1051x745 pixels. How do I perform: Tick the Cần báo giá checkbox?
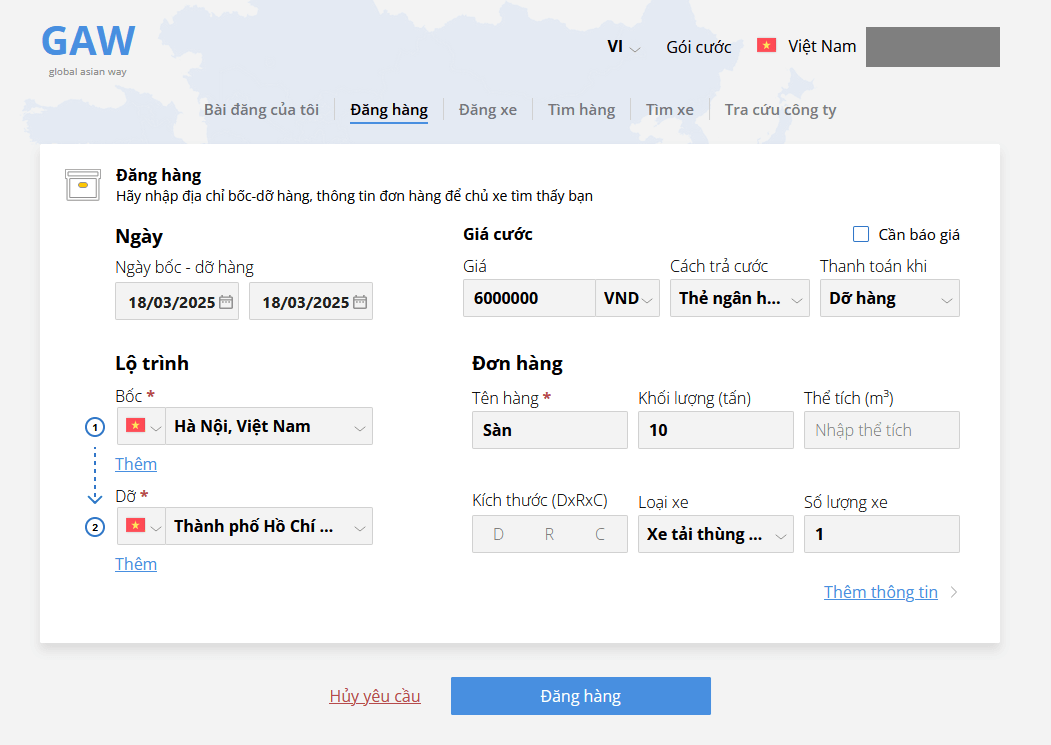[861, 234]
